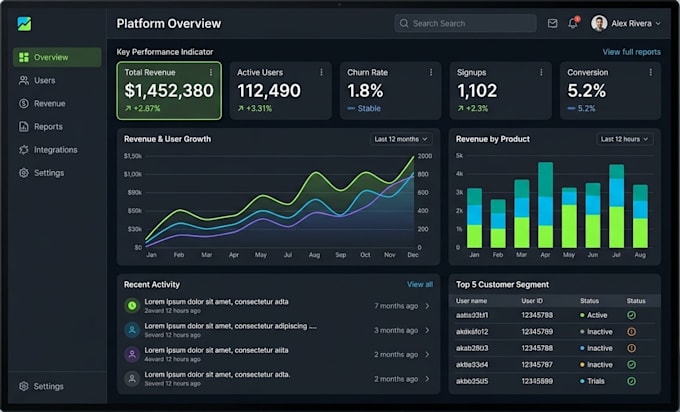Click the +3.31% active users change
Screen dimensions: 680x412
(259, 108)
